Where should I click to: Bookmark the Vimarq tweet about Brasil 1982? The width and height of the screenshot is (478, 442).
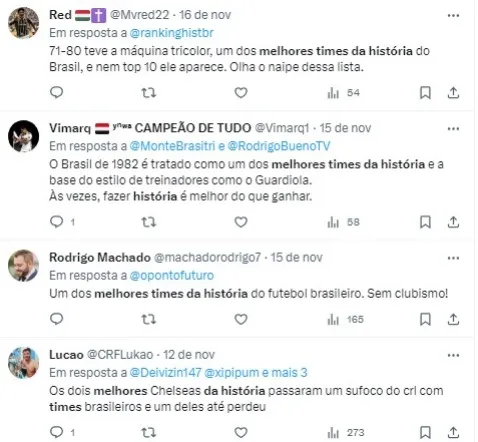[425, 222]
